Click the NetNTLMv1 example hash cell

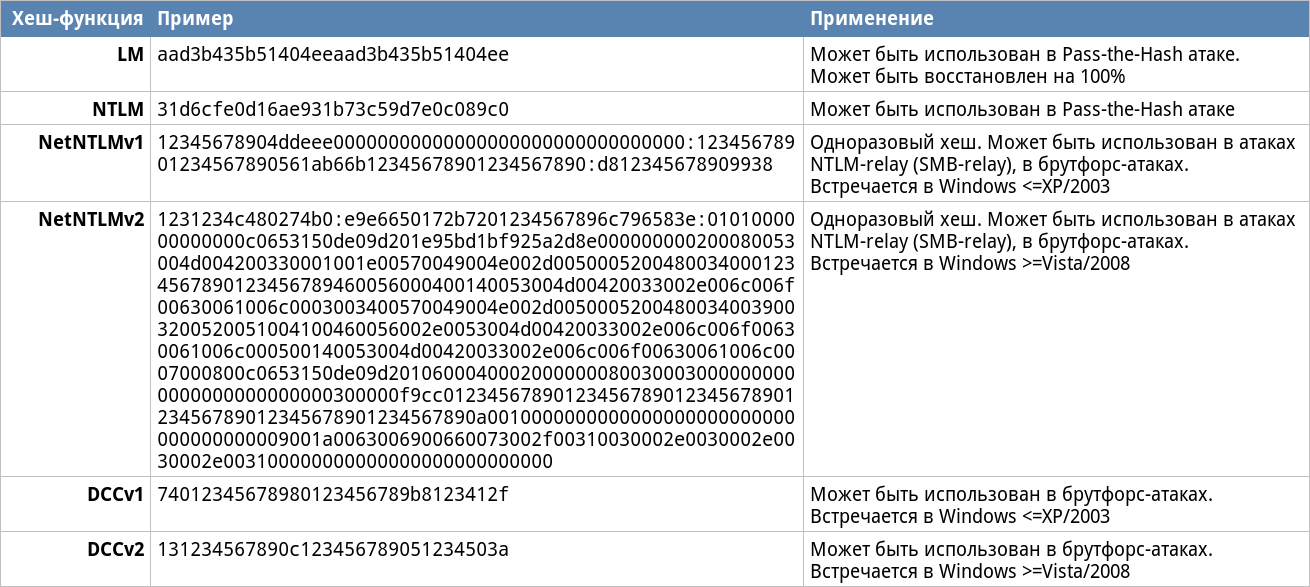(x=476, y=153)
